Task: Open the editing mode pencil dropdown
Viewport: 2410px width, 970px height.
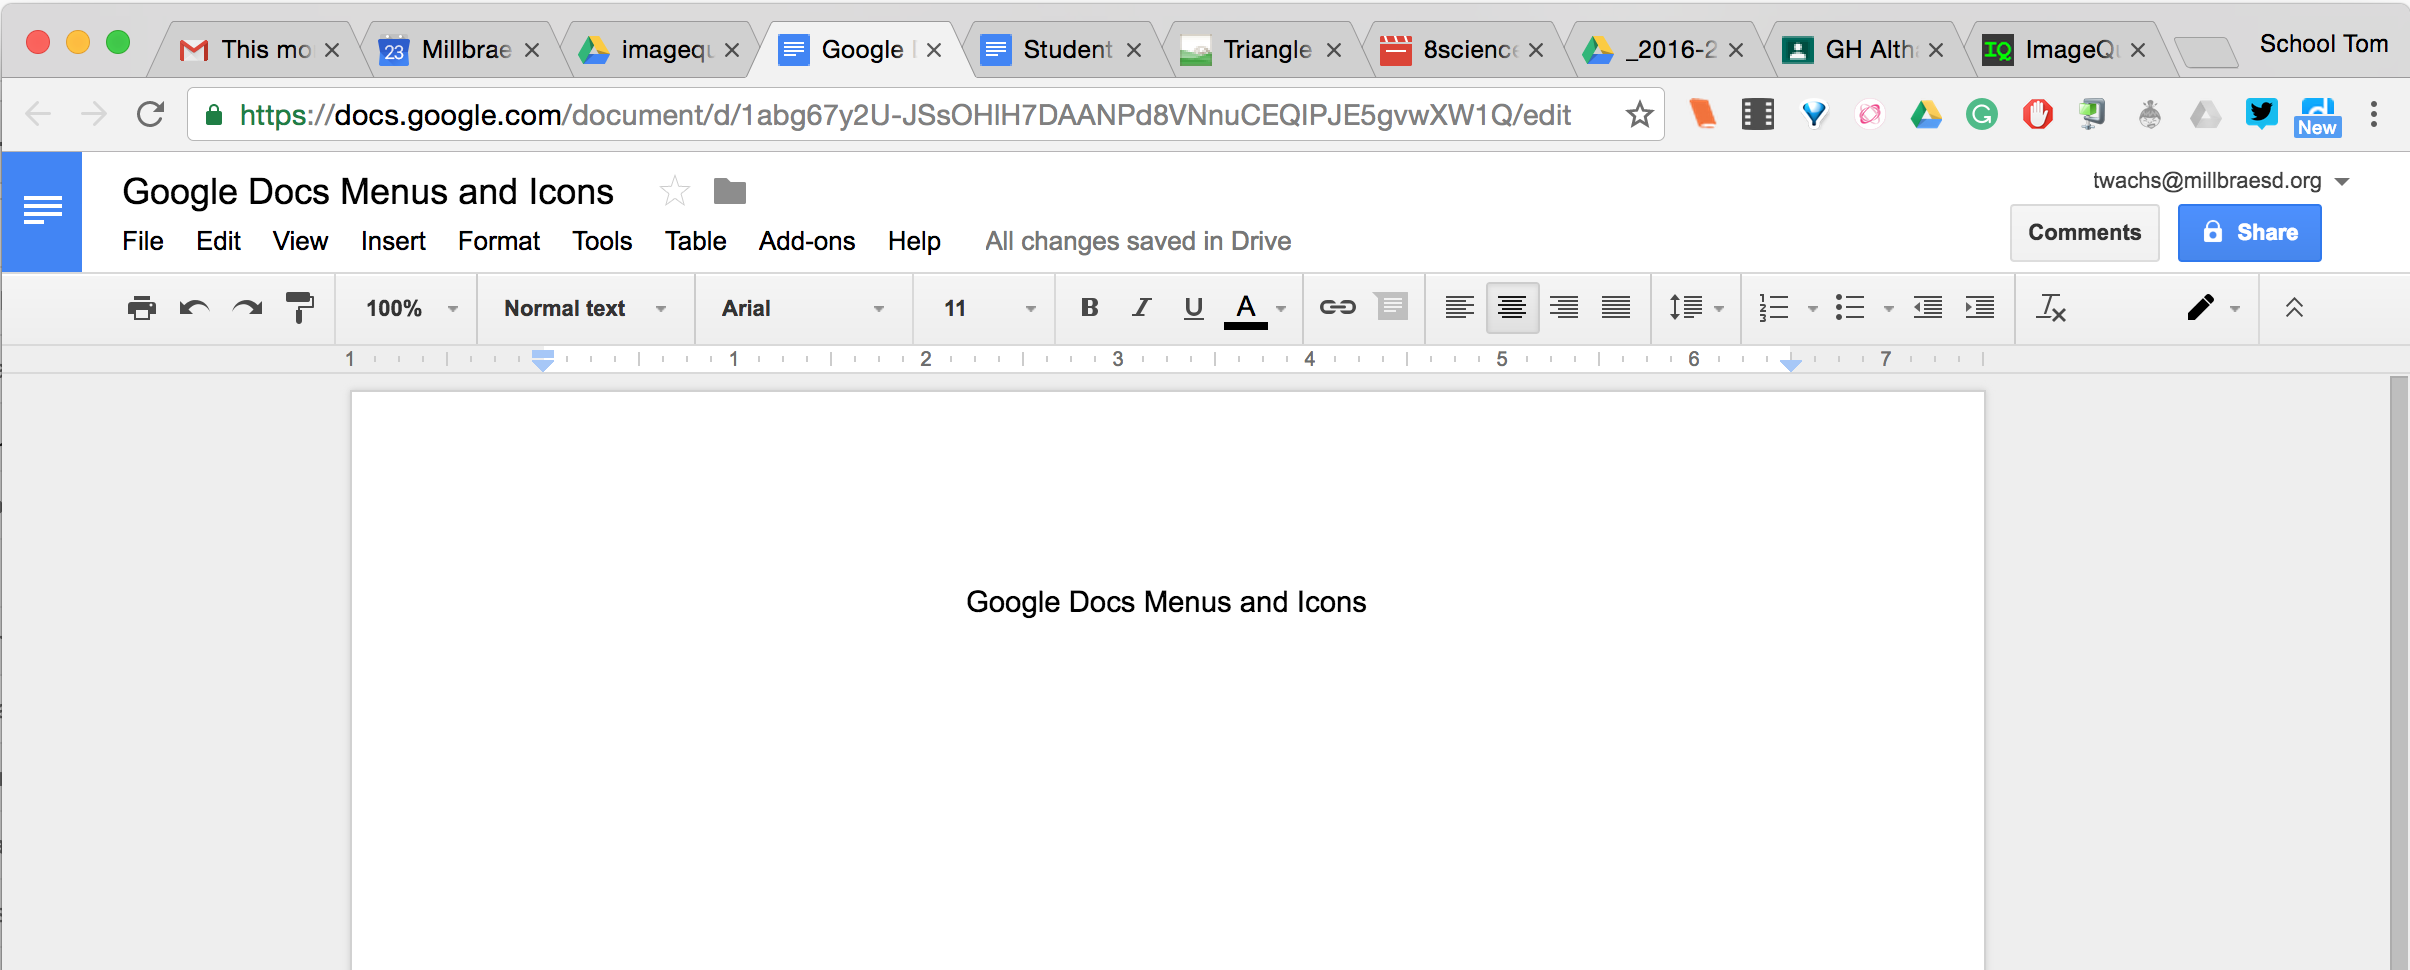Action: click(2212, 308)
